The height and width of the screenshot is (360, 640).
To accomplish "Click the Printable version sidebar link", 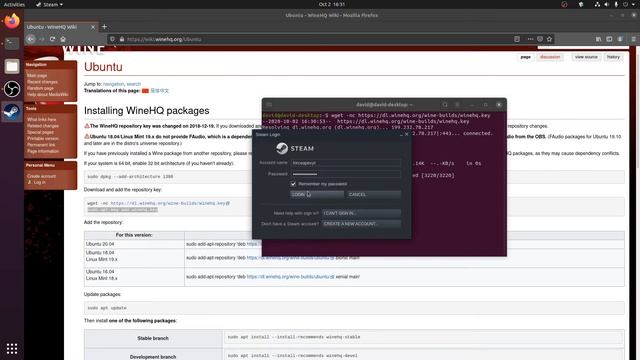I will pyautogui.click(x=43, y=138).
